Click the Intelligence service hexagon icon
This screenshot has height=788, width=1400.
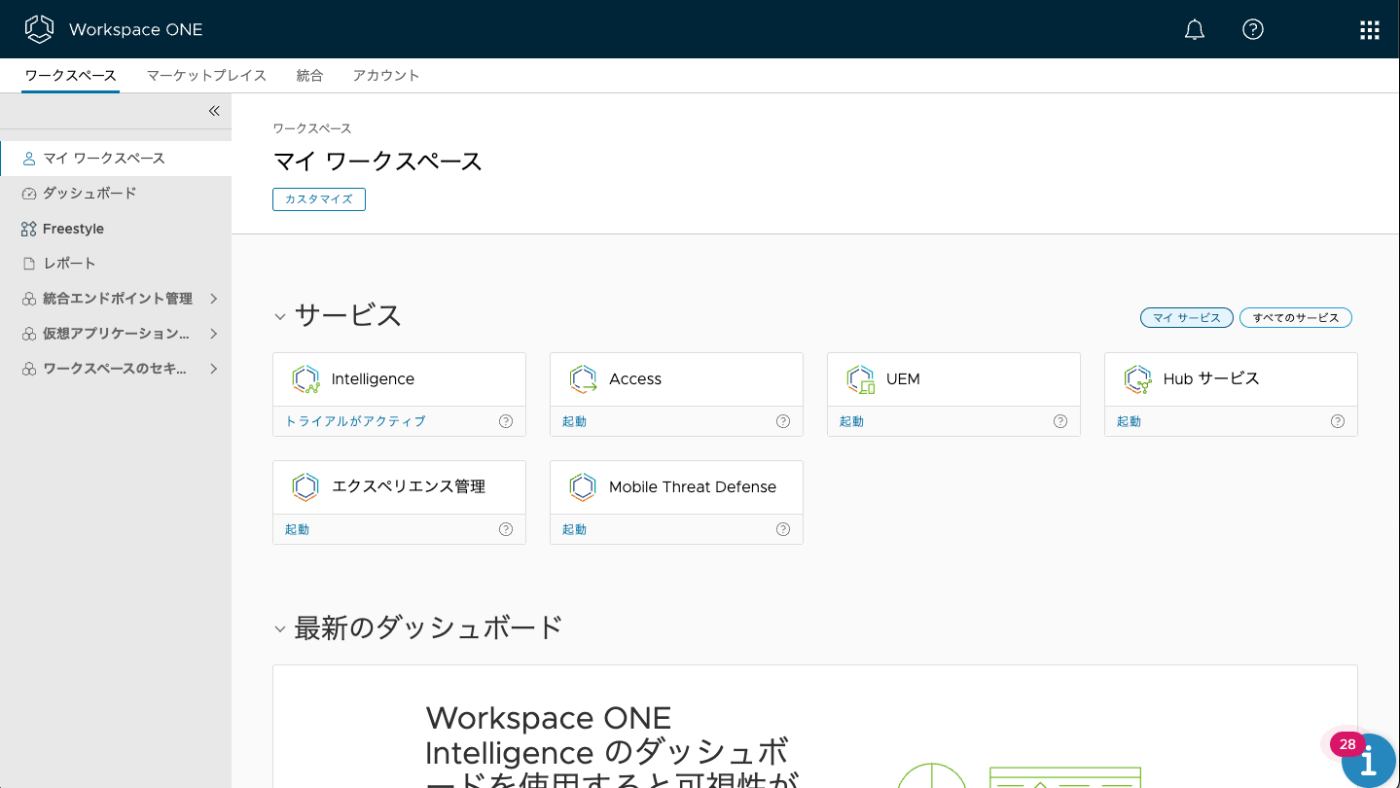coord(306,379)
